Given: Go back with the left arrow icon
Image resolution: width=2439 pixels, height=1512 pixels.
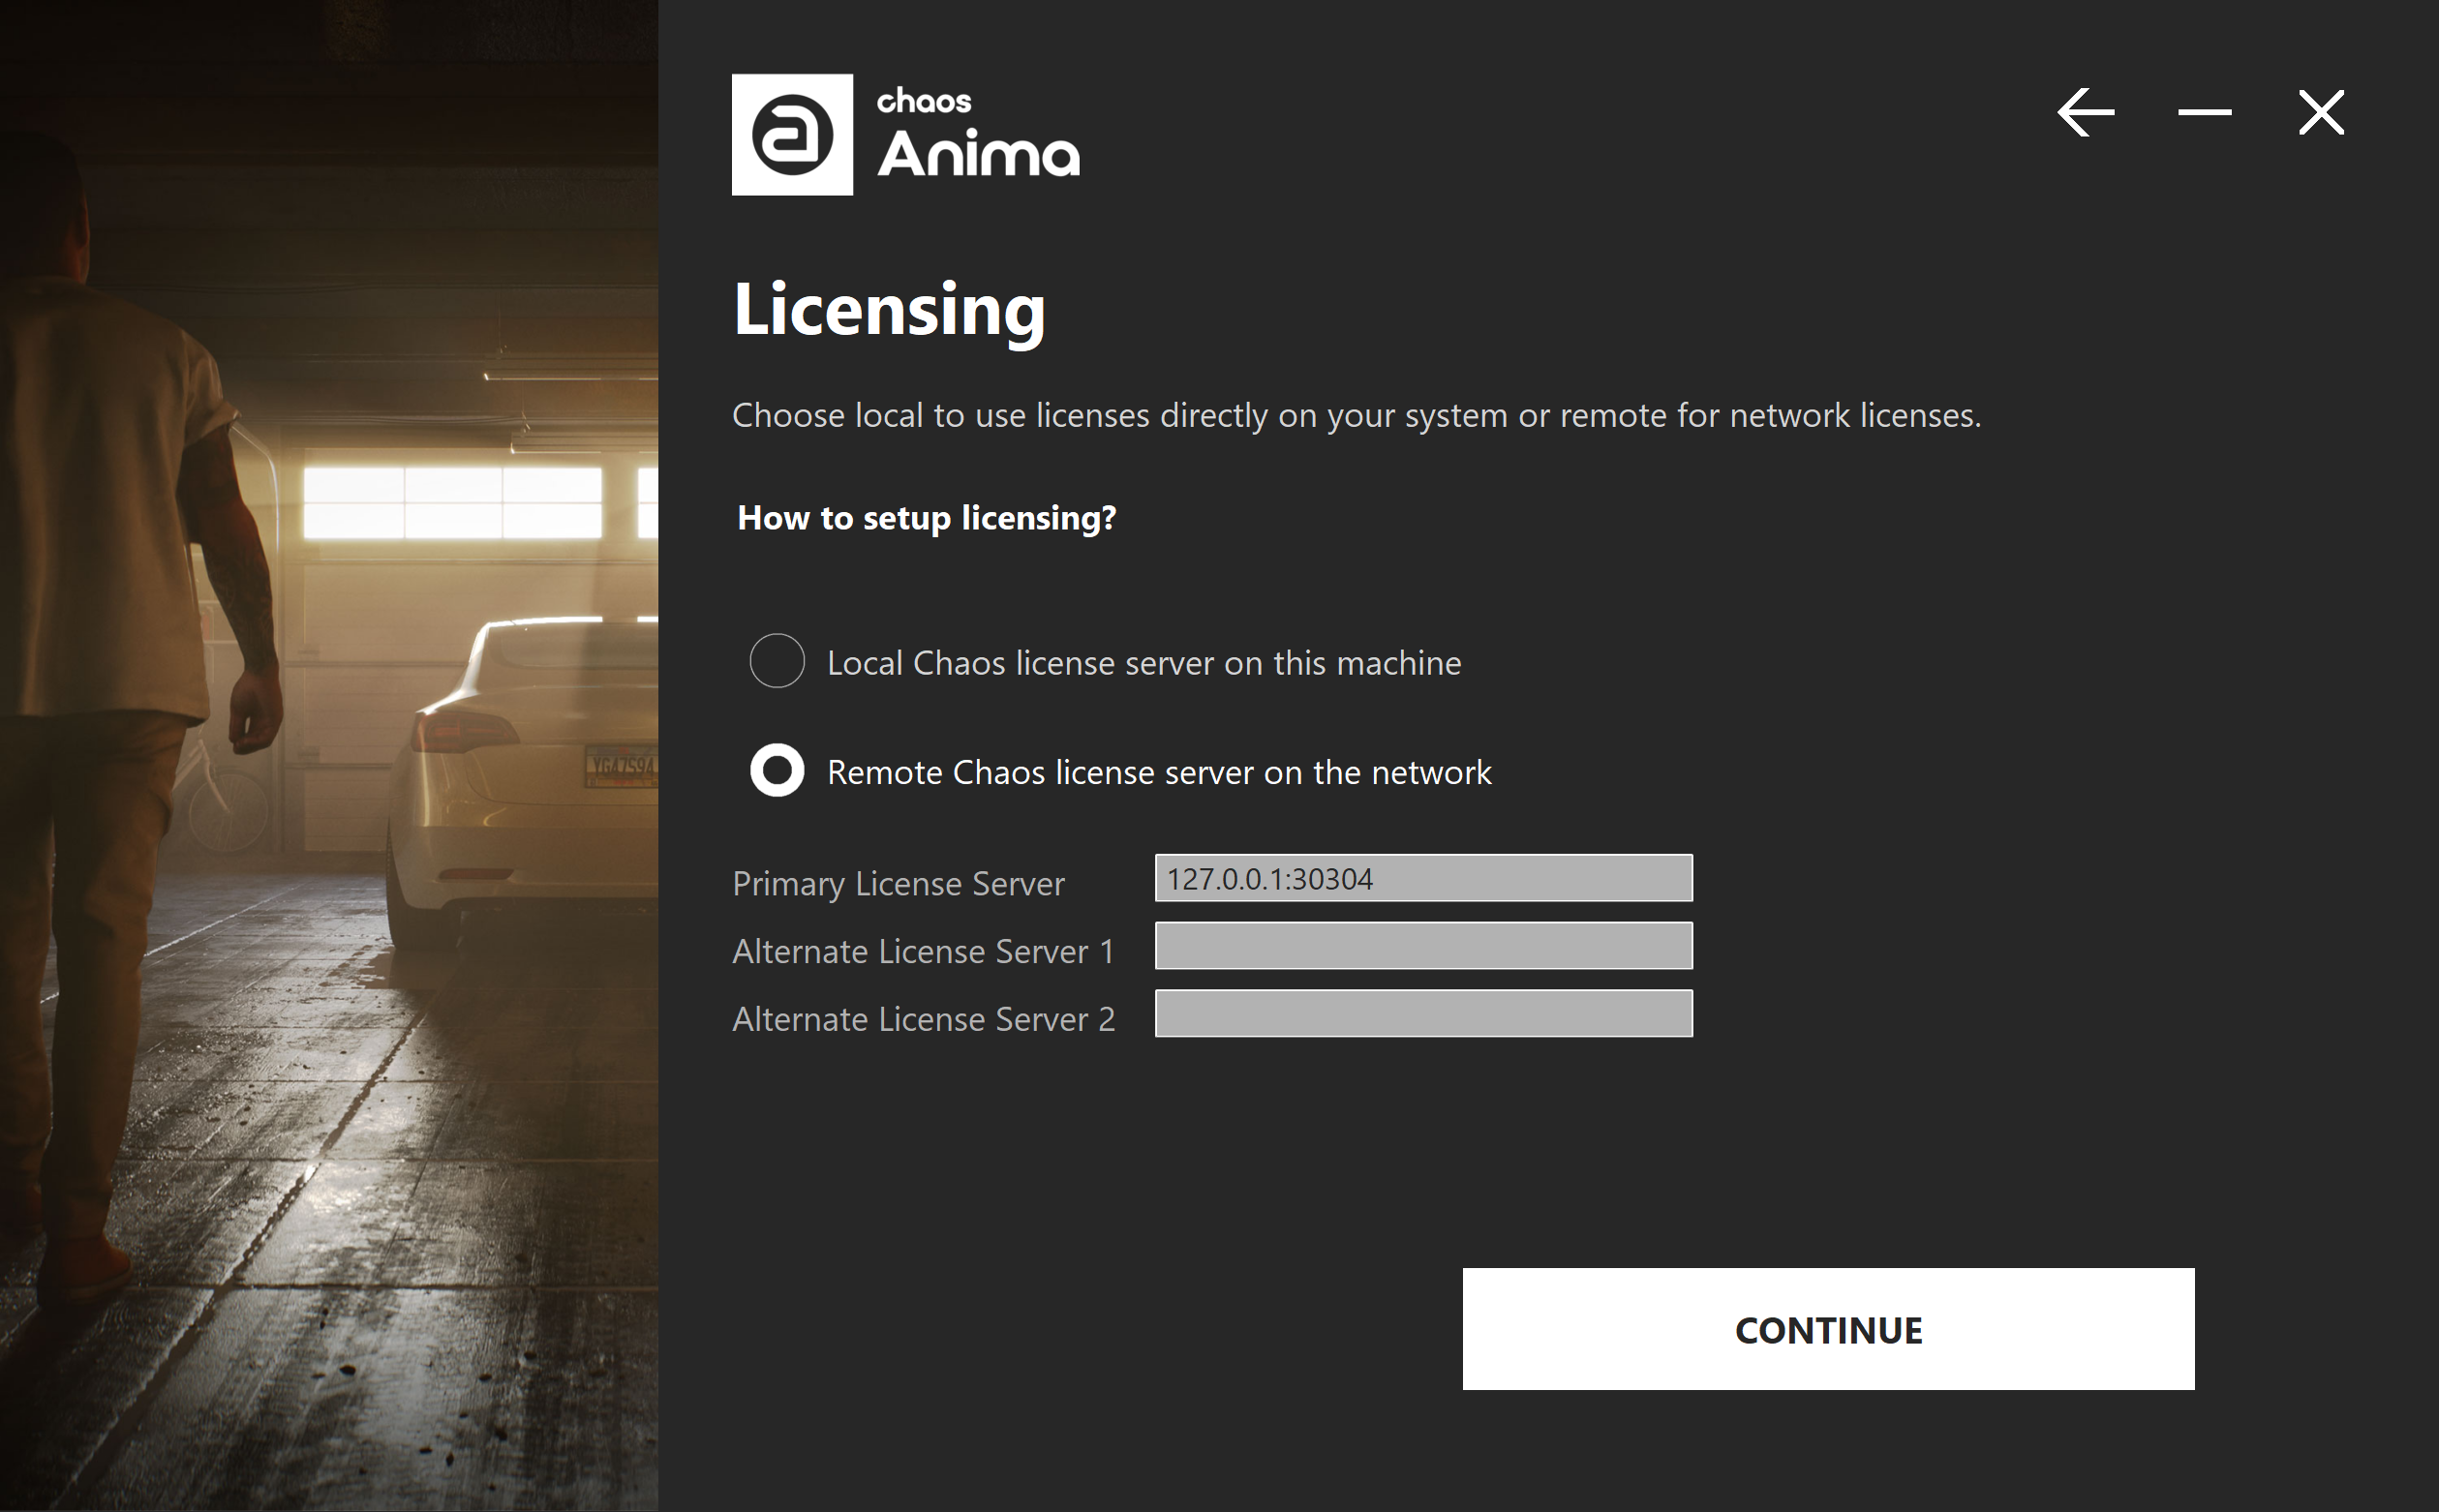Looking at the screenshot, I should click(x=2085, y=112).
